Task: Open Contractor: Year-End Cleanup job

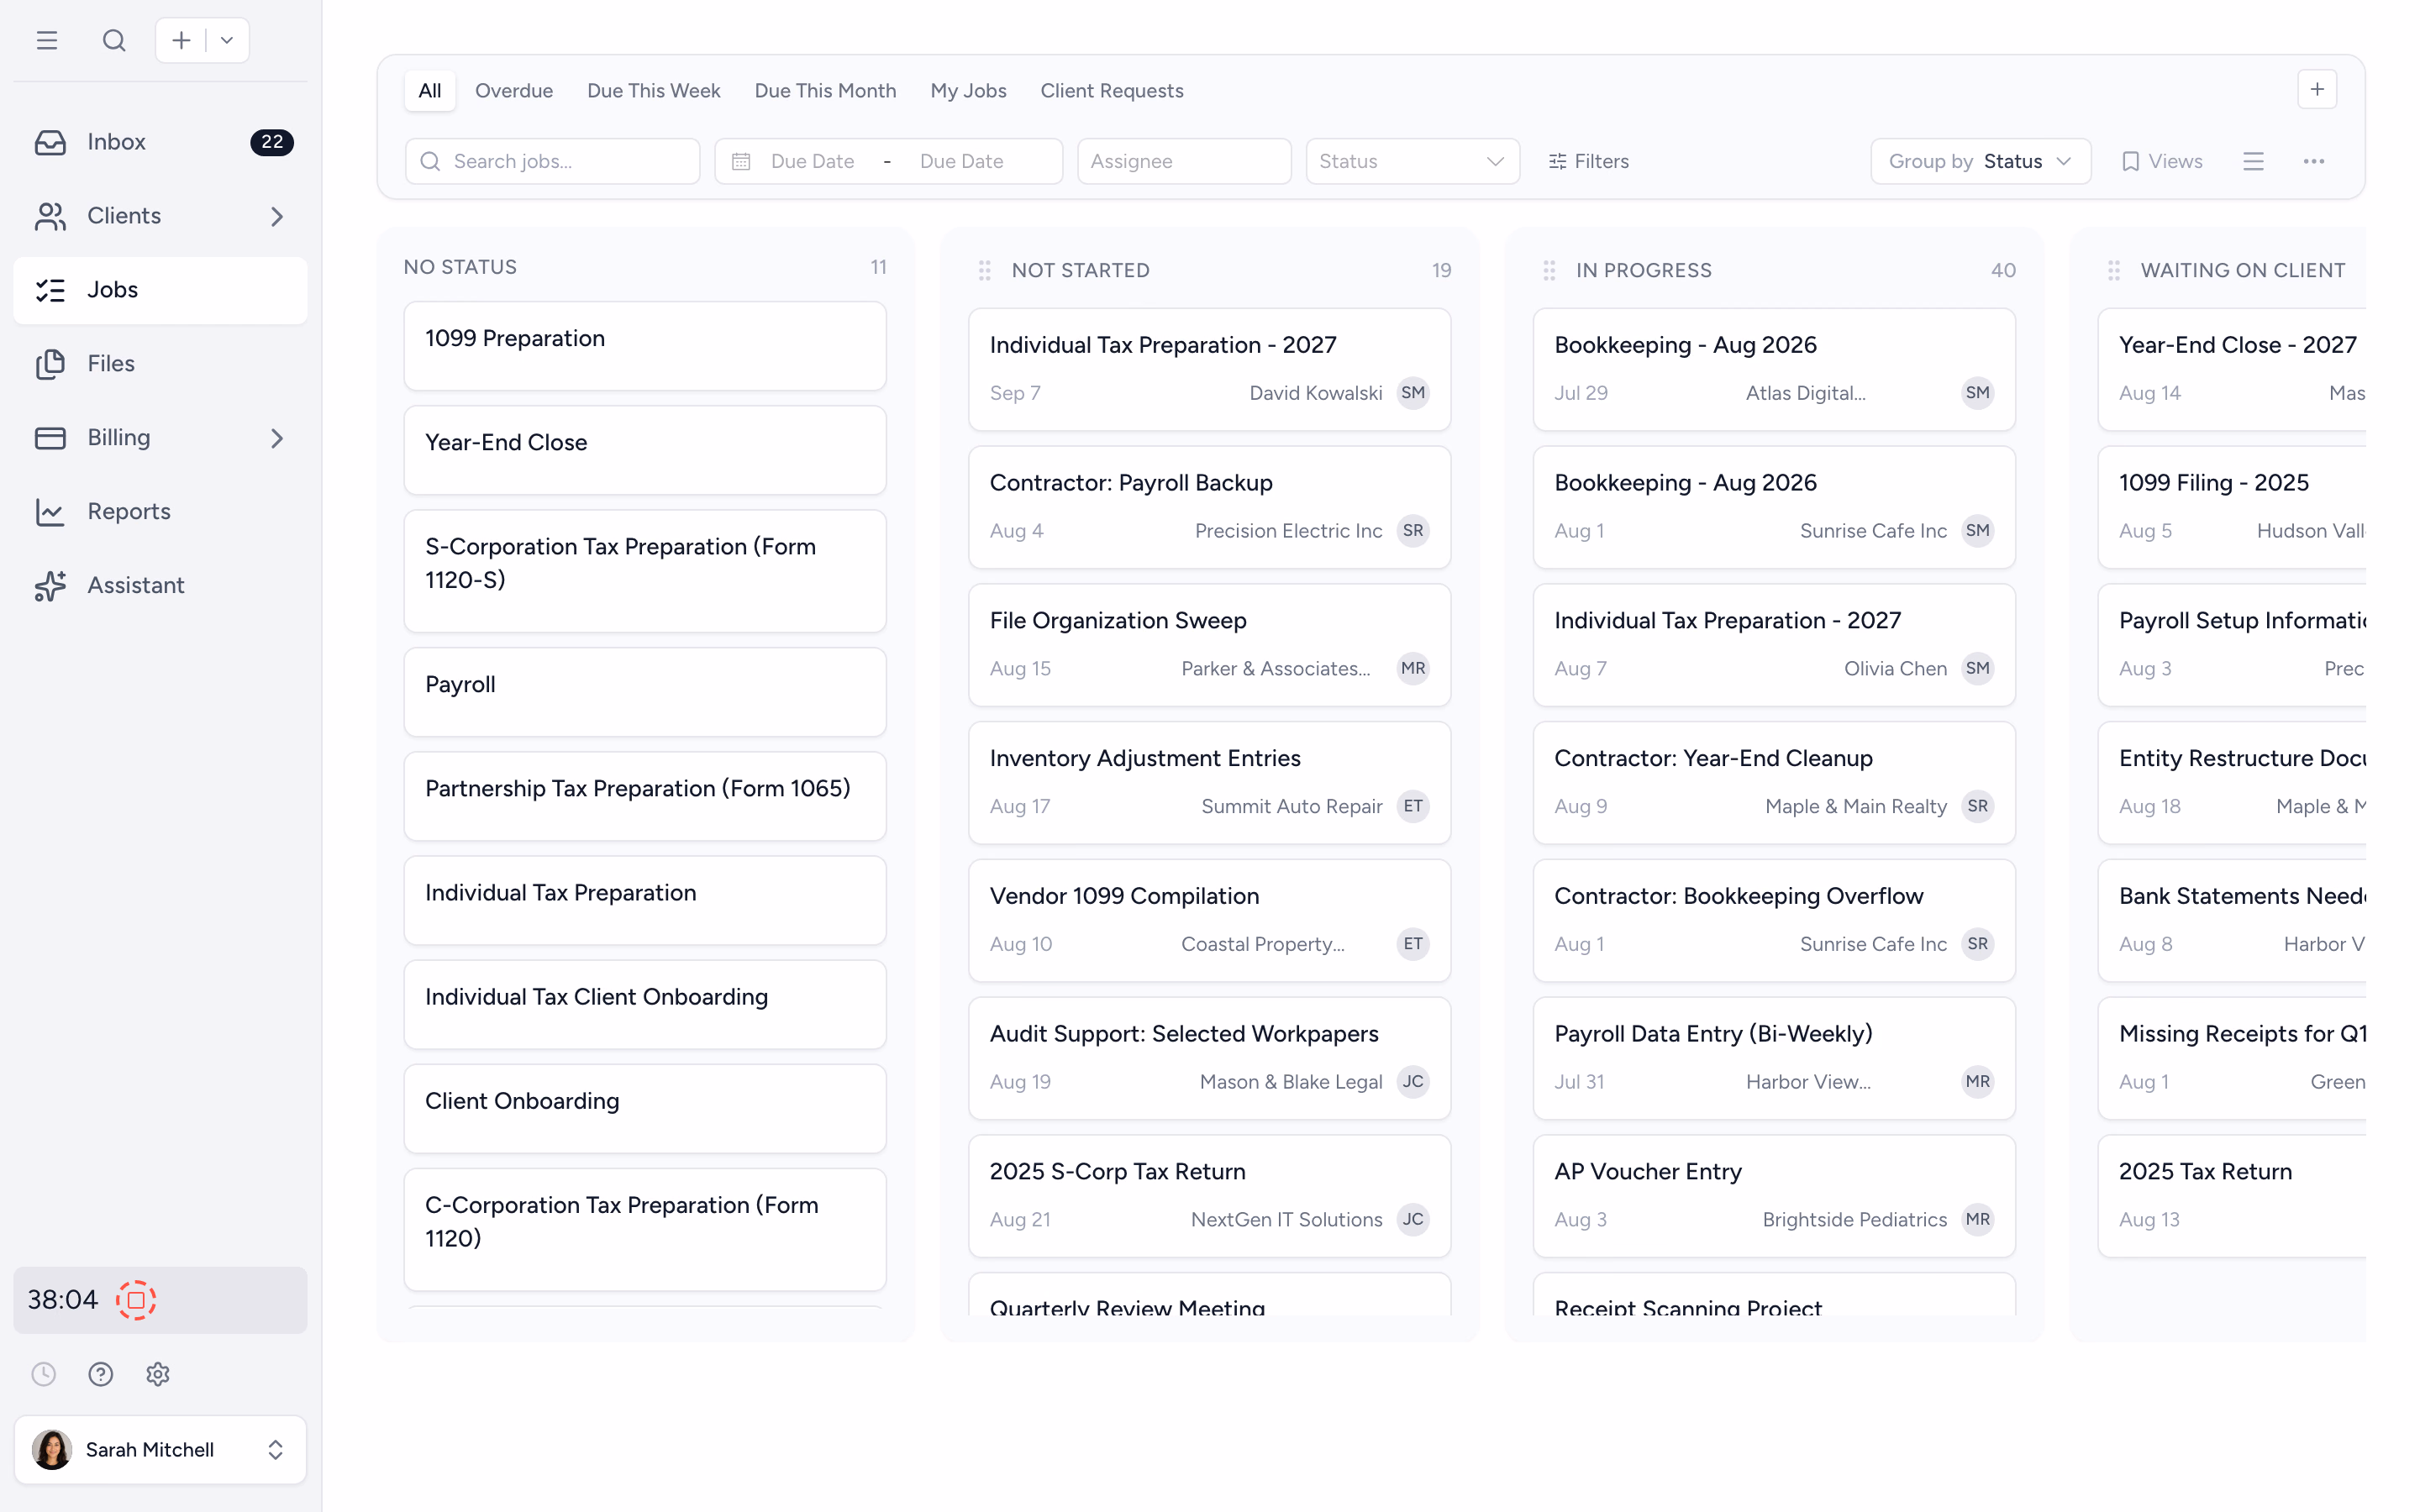Action: coord(1774,783)
